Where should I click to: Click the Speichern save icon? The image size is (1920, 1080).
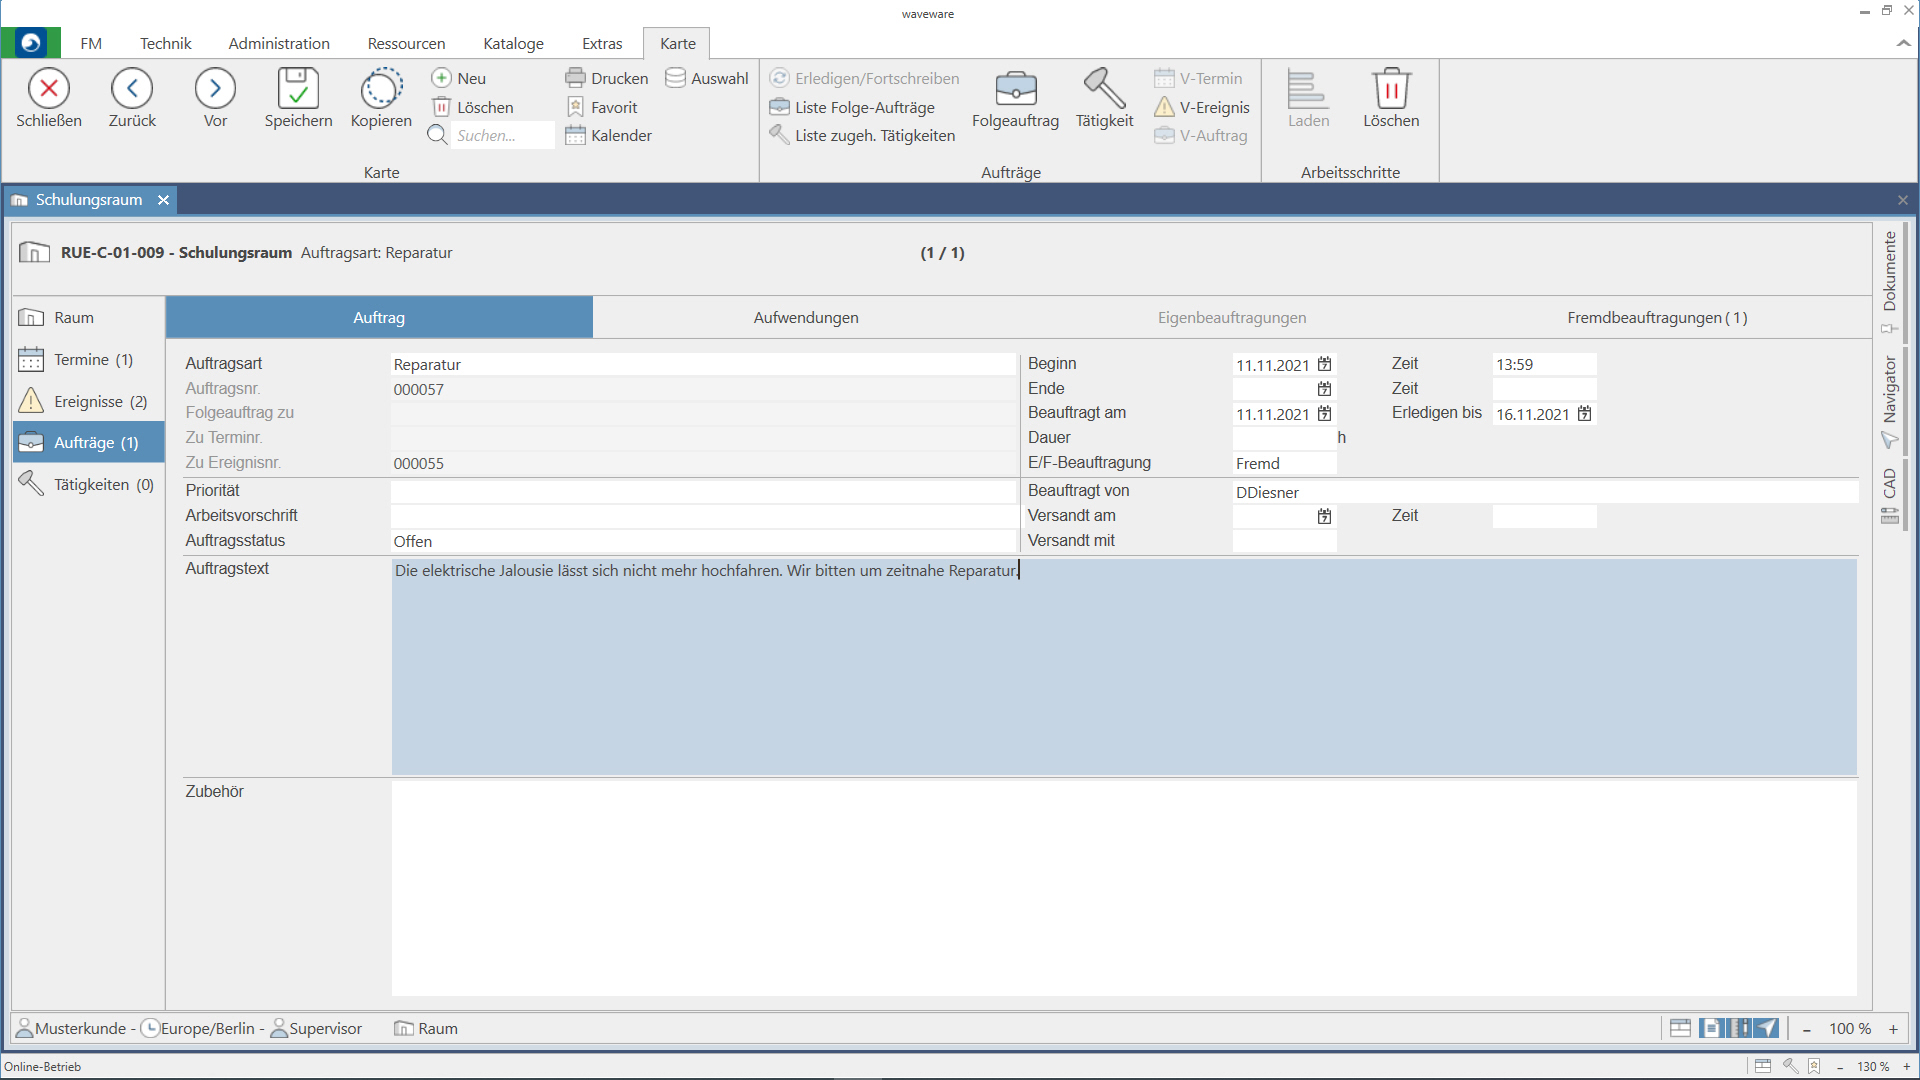298,89
